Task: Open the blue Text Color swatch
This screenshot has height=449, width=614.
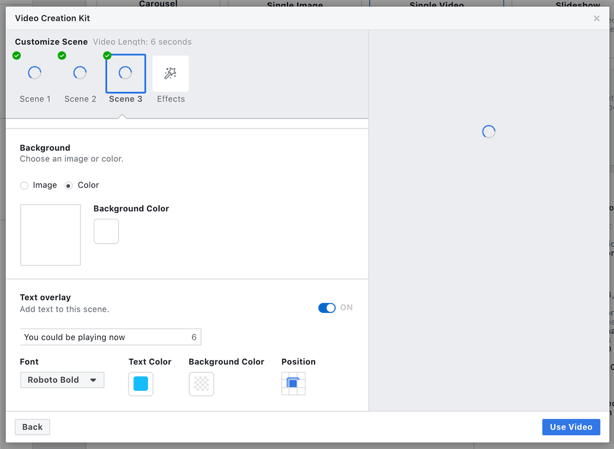Action: [141, 384]
